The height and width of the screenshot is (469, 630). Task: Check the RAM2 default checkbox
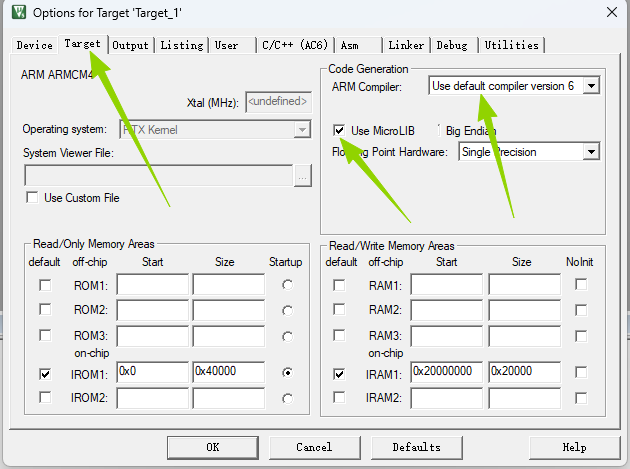339,310
